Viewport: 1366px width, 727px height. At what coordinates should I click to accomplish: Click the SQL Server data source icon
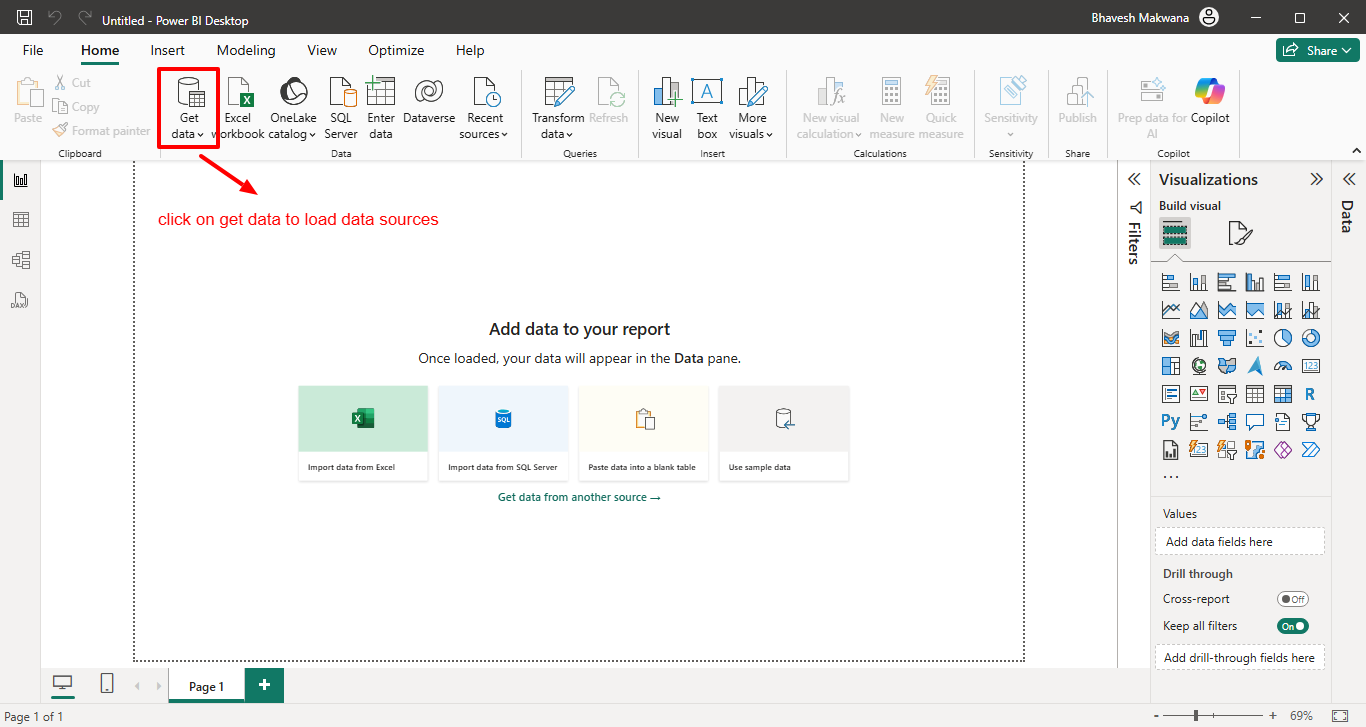point(342,92)
